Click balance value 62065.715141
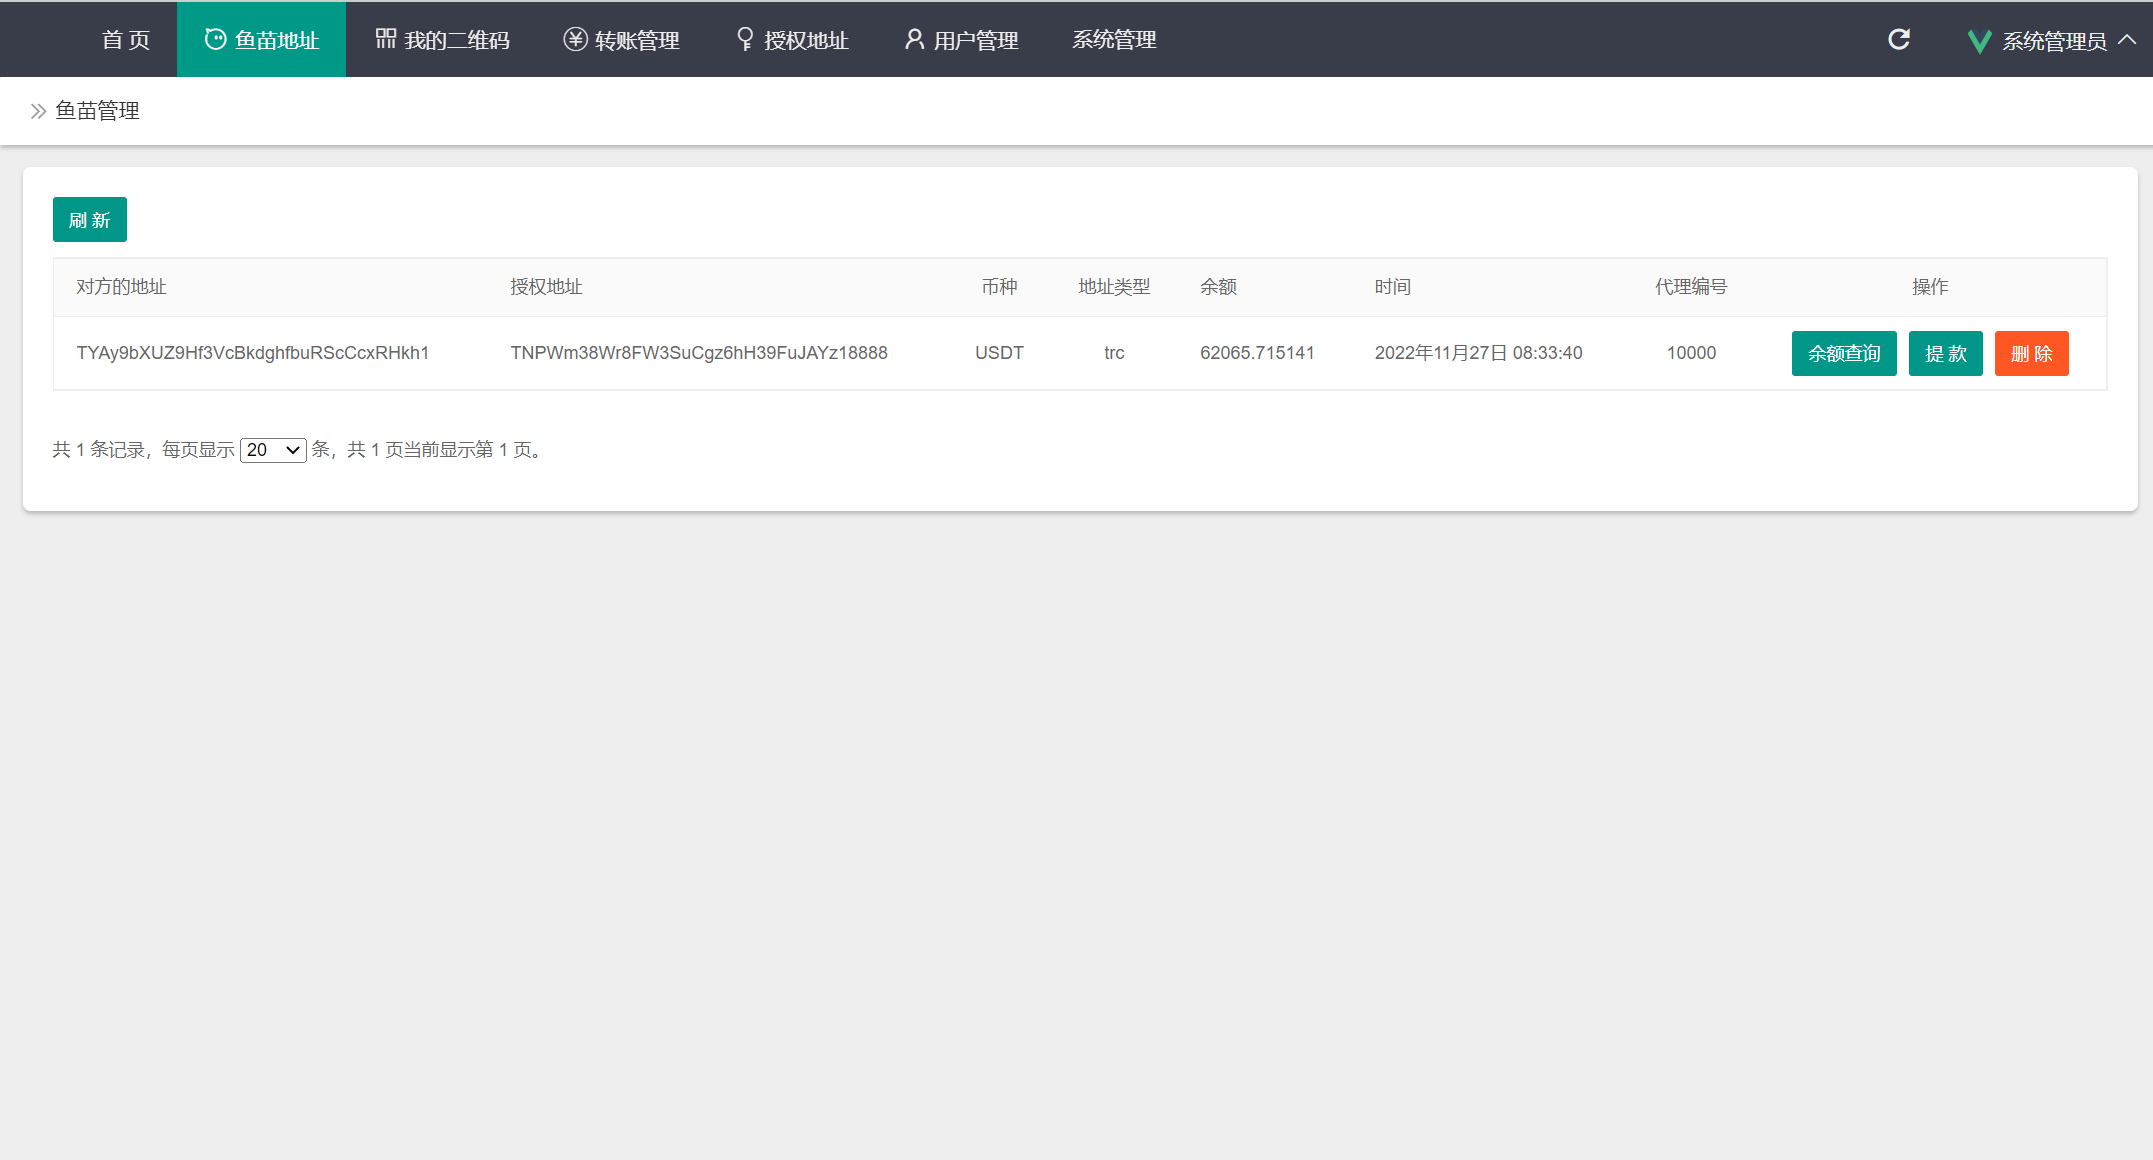The width and height of the screenshot is (2153, 1160). [x=1257, y=353]
